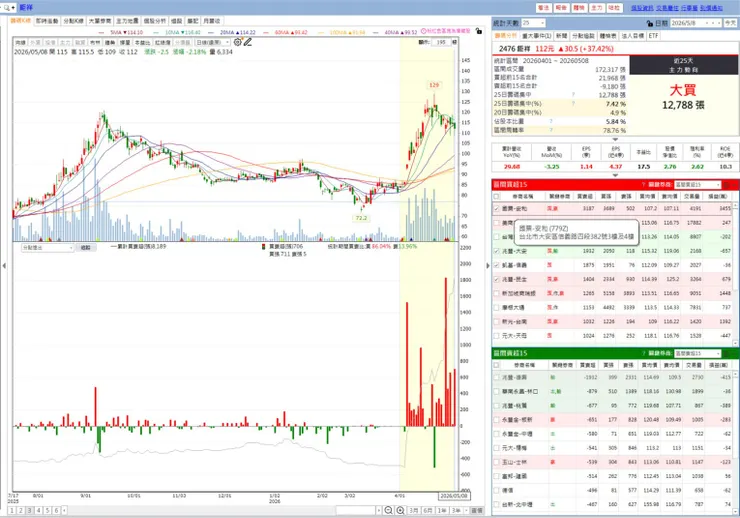Go to chart page 4
The width and height of the screenshot is (740, 518).
click(x=39, y=510)
